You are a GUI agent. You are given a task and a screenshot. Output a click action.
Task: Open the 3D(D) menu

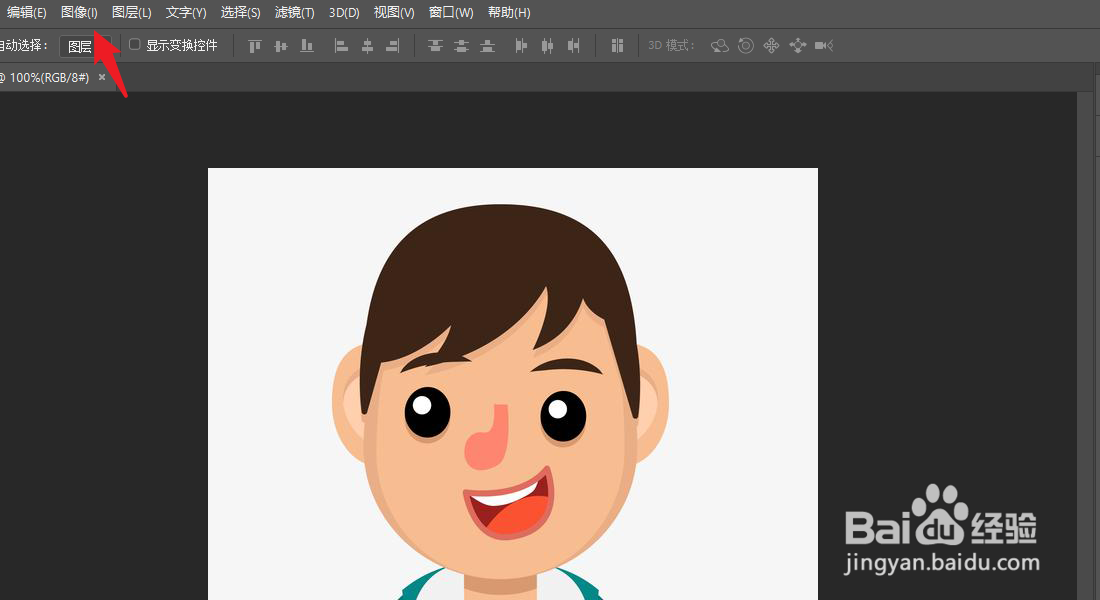point(344,13)
